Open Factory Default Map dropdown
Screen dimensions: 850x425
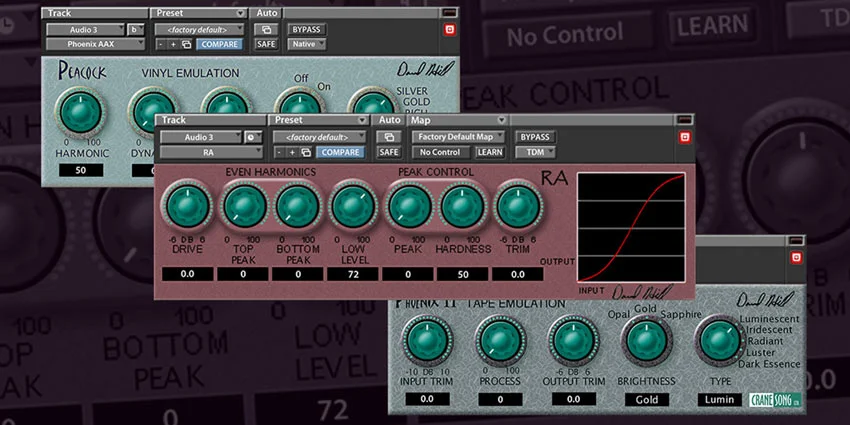click(458, 137)
